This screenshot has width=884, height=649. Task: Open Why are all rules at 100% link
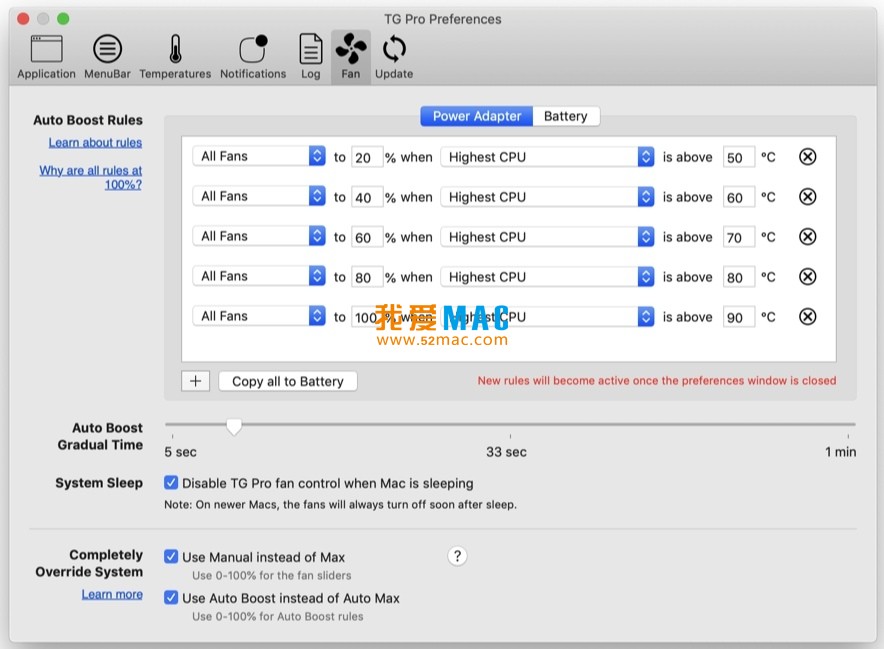91,177
